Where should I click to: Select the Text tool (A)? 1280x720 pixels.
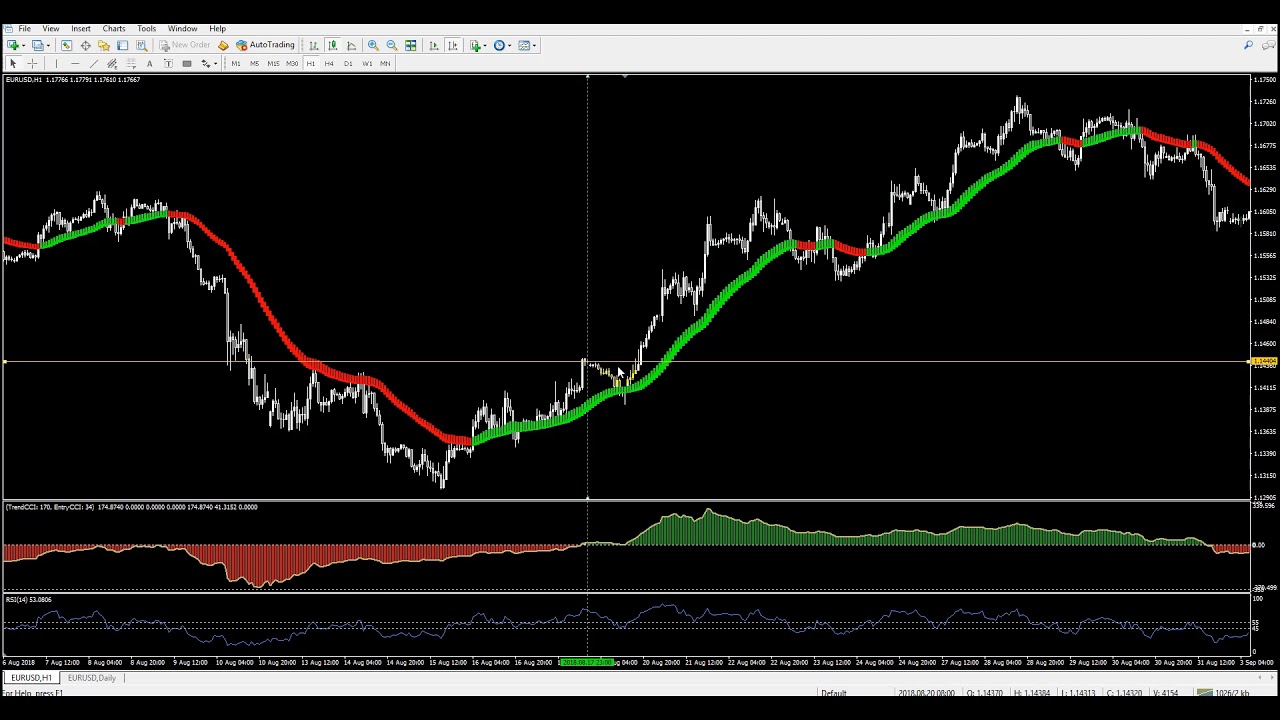[149, 63]
